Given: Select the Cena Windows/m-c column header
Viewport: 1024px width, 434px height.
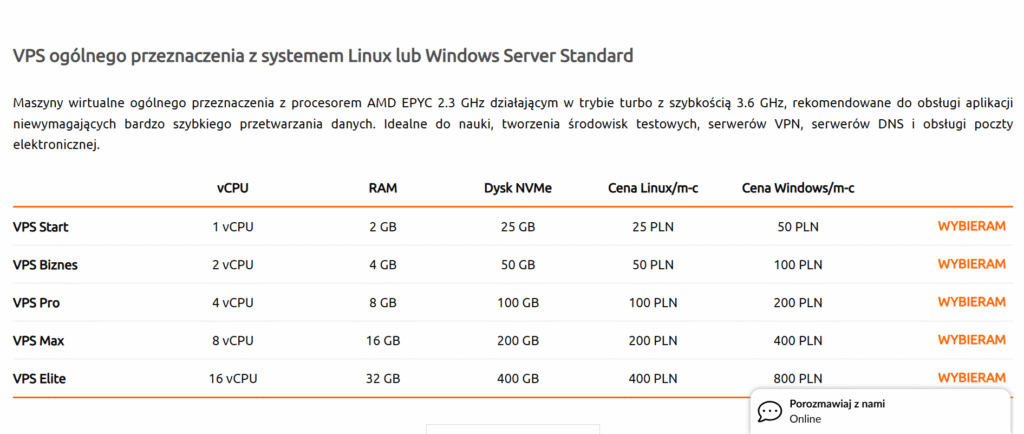Looking at the screenshot, I should pyautogui.click(x=798, y=187).
